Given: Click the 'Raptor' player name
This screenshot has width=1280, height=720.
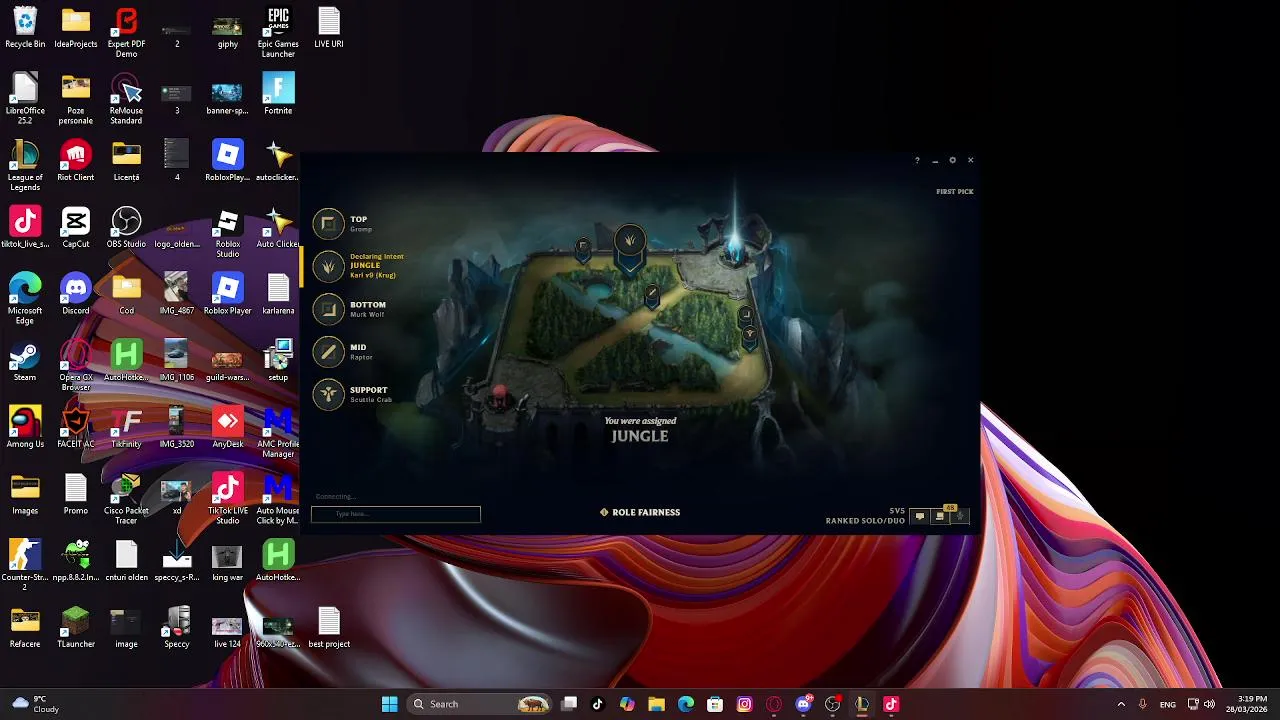Looking at the screenshot, I should 361,357.
